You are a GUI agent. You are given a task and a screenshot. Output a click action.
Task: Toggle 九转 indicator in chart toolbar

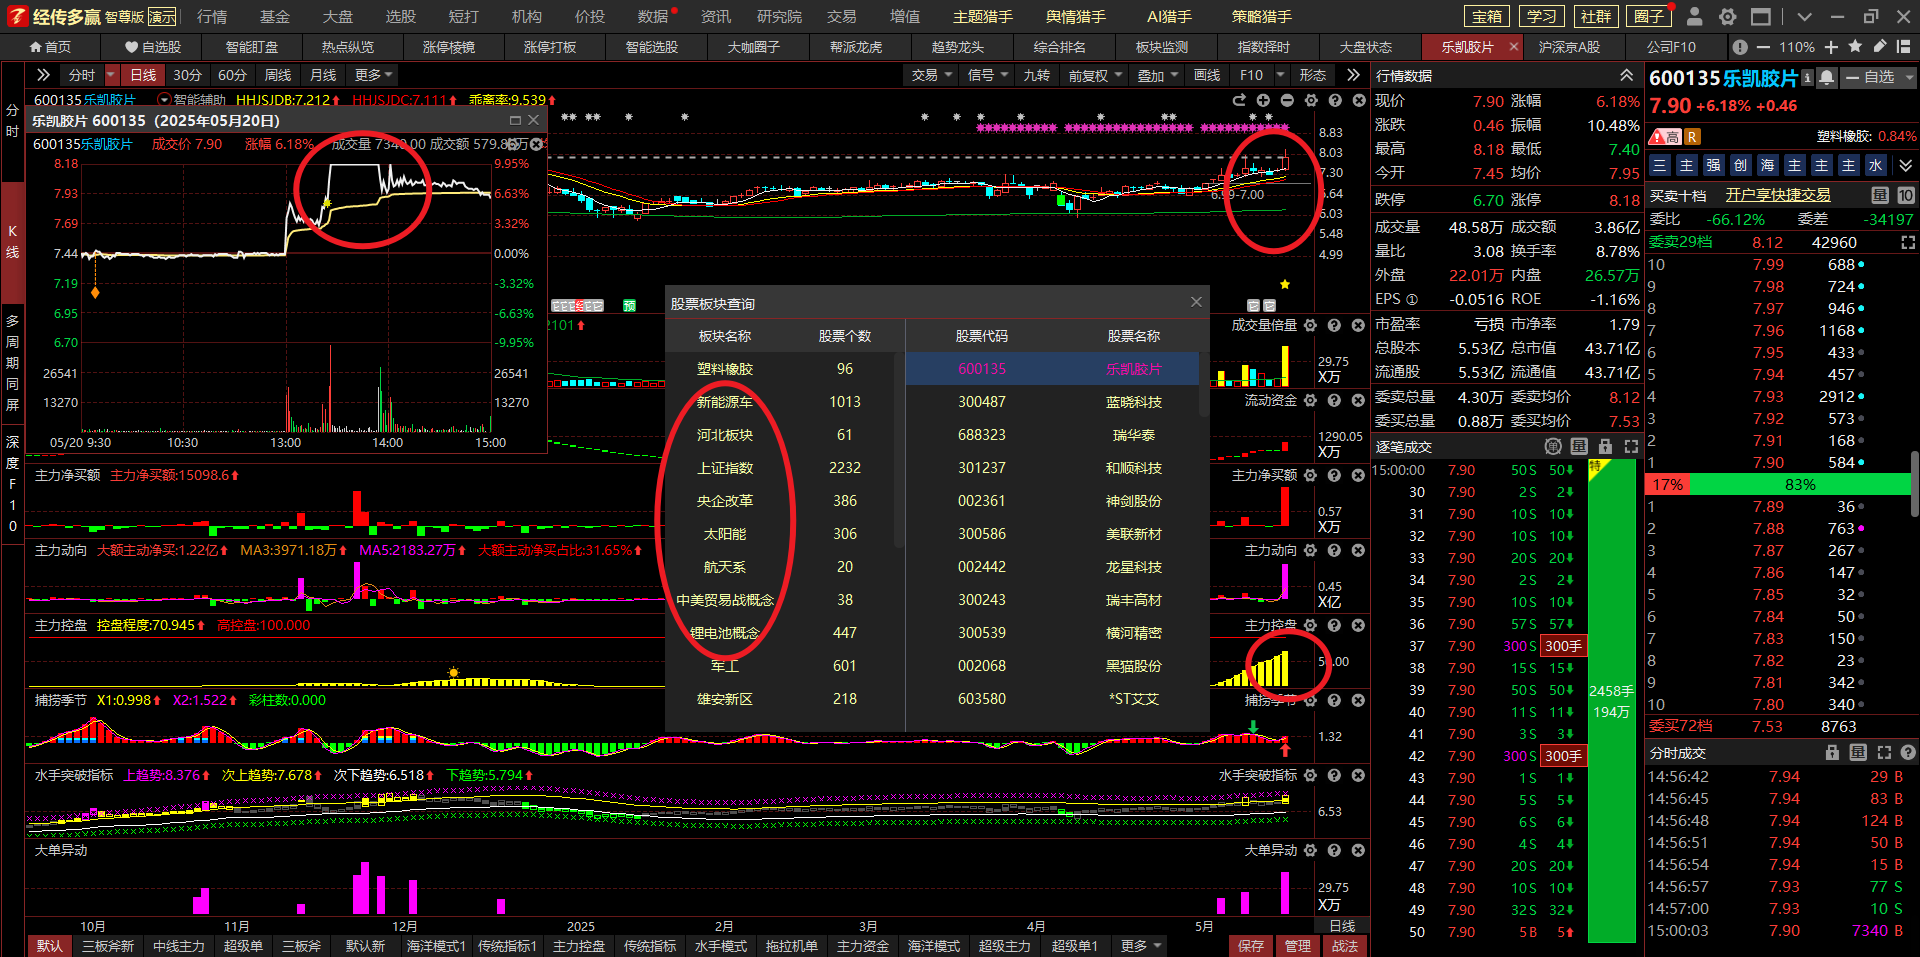(1036, 75)
